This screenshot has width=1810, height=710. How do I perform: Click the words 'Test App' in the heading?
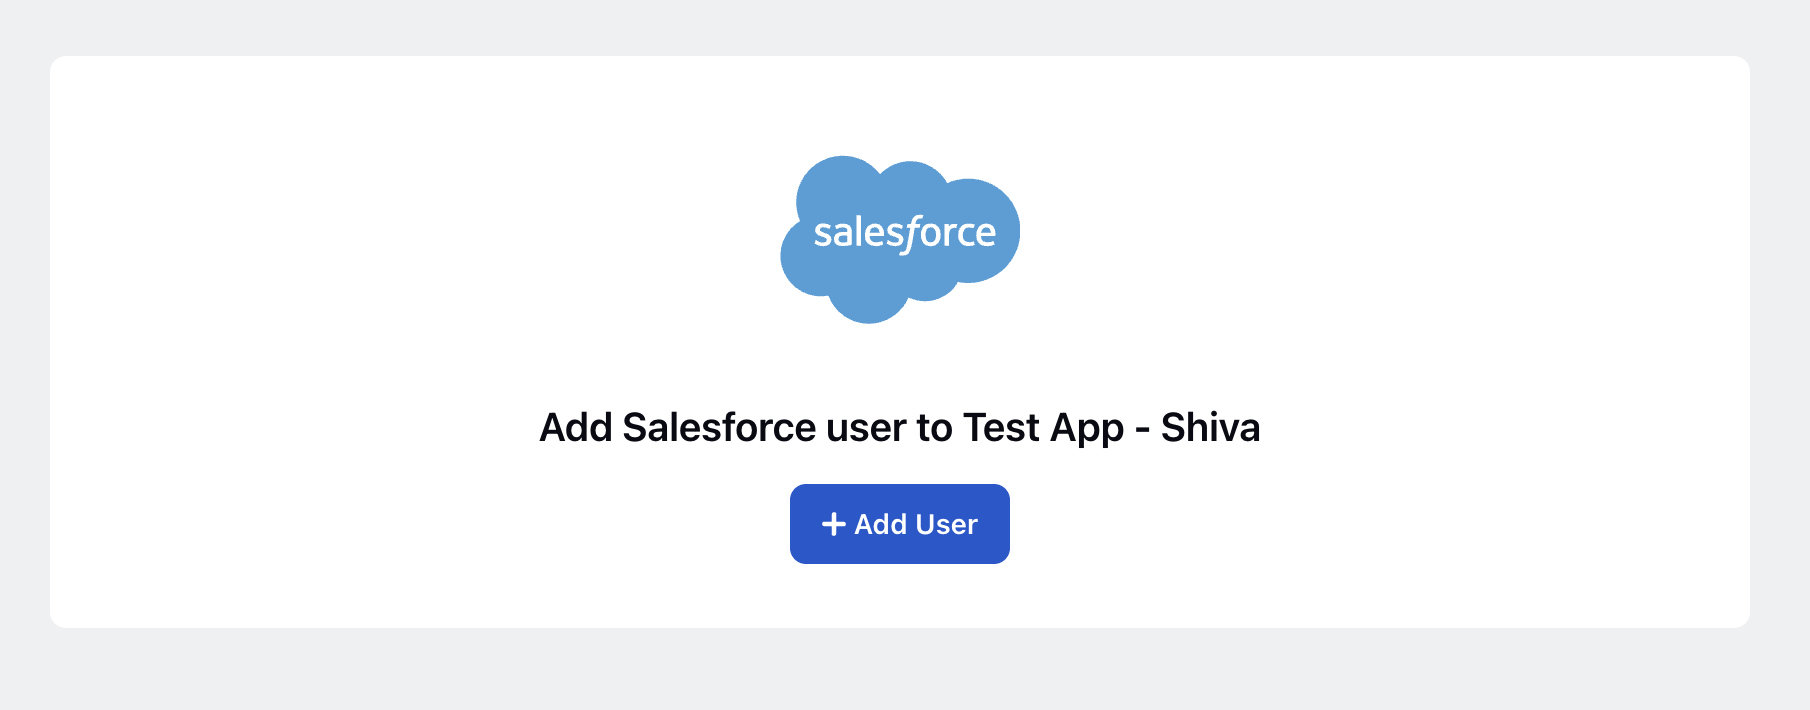coord(1043,428)
